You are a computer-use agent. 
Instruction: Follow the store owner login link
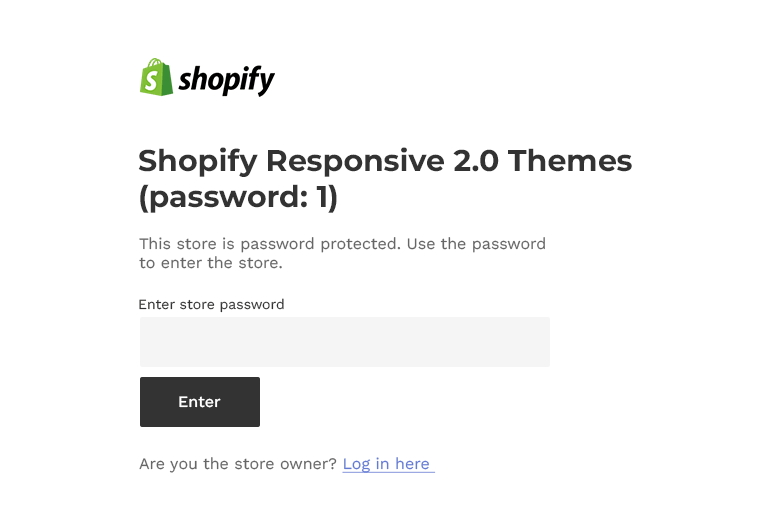coord(387,464)
